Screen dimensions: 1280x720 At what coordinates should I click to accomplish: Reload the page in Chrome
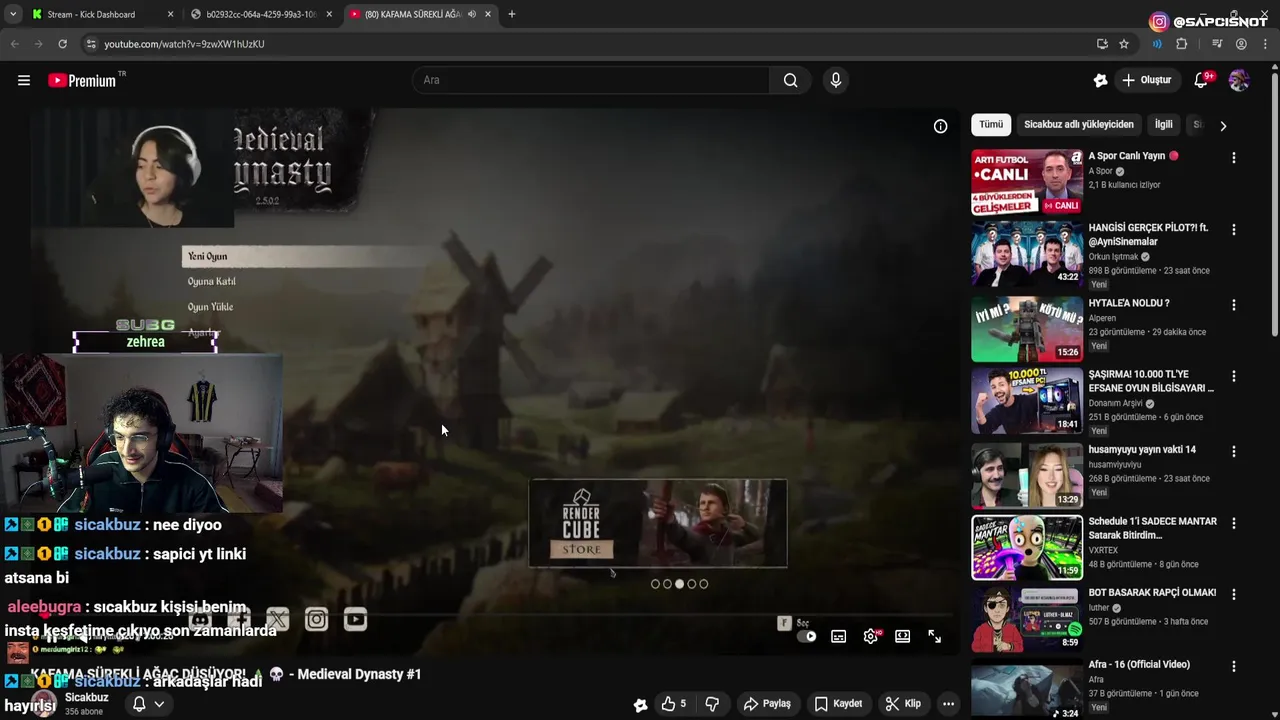pos(62,44)
